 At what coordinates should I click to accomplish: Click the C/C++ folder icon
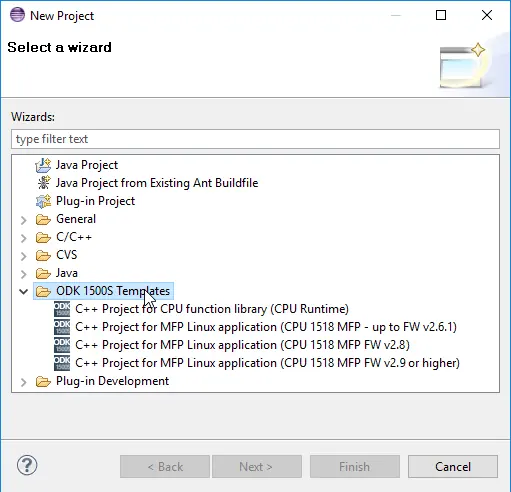click(x=43, y=237)
